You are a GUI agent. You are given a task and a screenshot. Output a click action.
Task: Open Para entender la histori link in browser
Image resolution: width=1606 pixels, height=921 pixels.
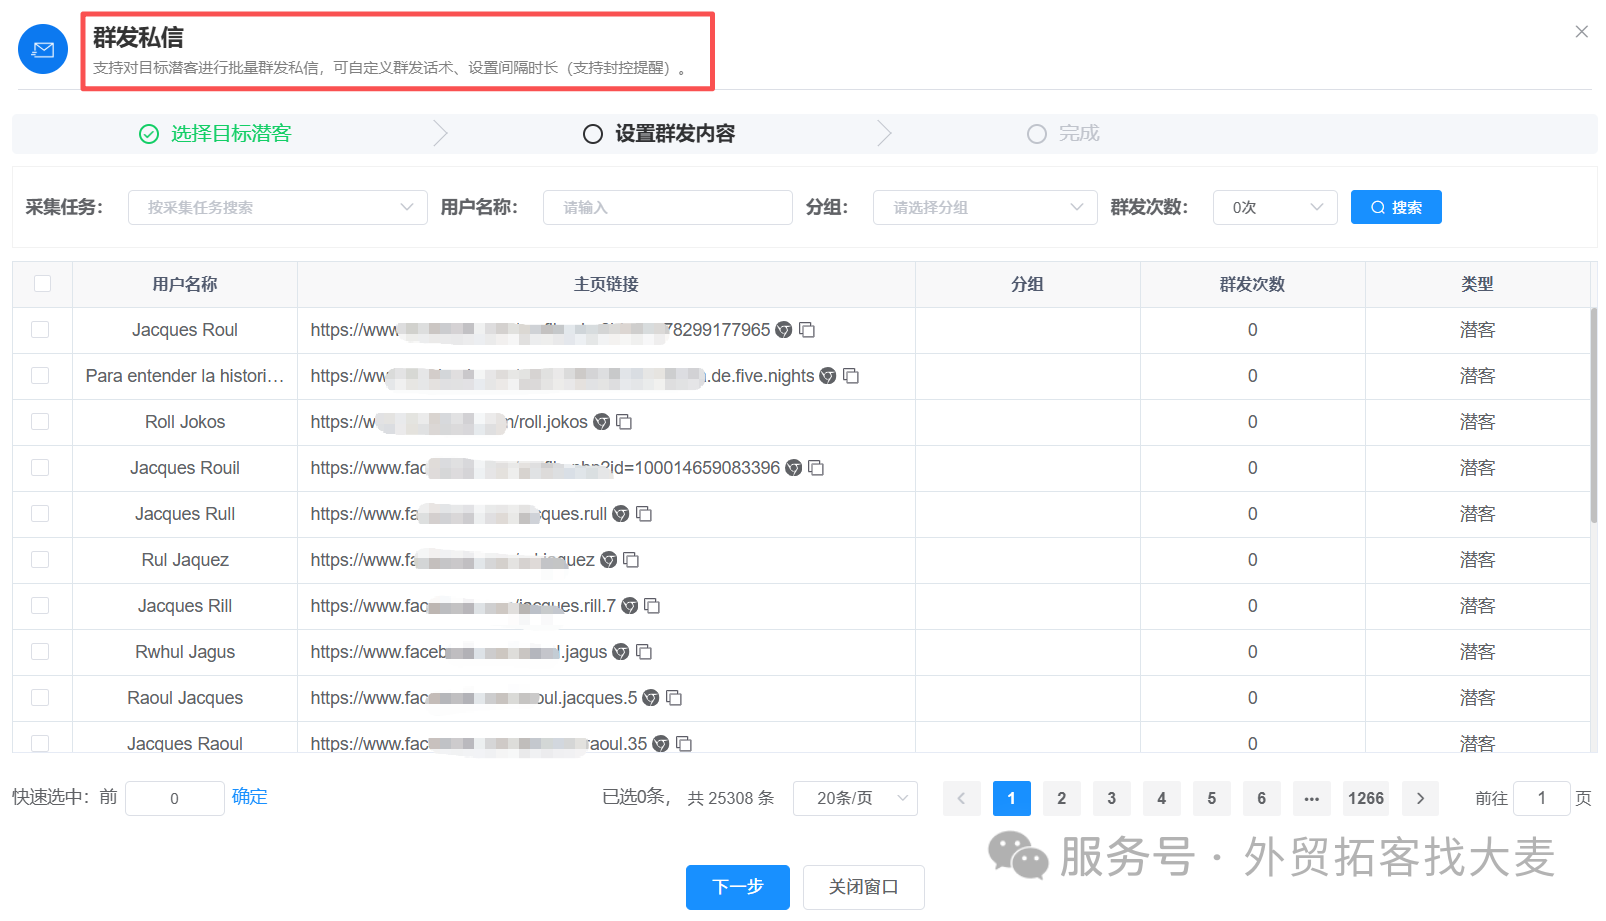tap(828, 376)
